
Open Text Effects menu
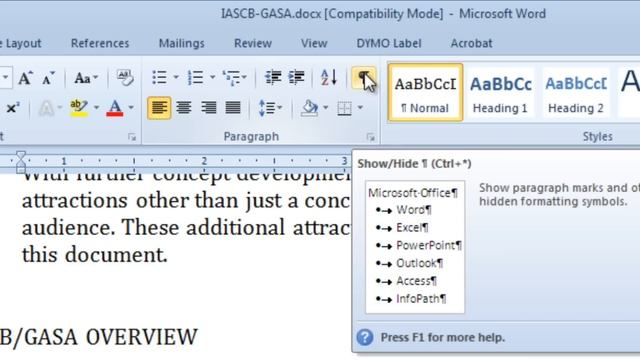point(50,109)
